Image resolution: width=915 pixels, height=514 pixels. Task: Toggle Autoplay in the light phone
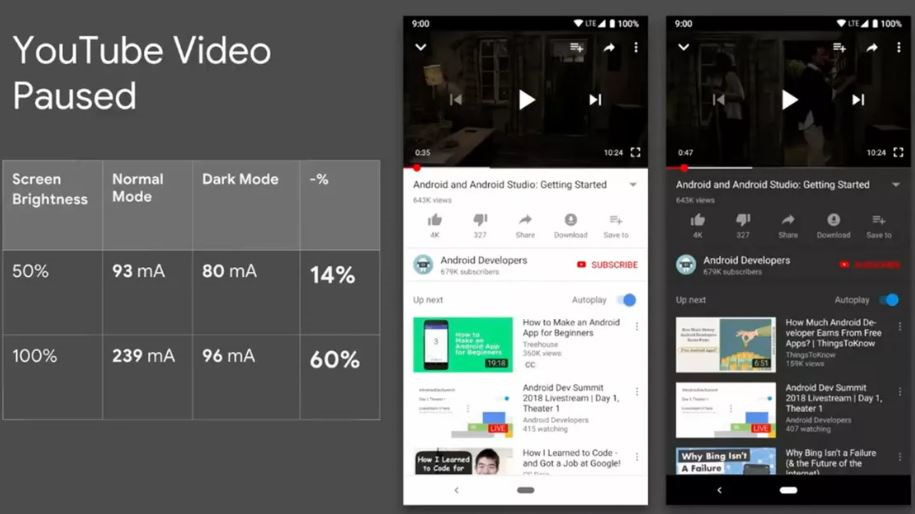click(627, 300)
